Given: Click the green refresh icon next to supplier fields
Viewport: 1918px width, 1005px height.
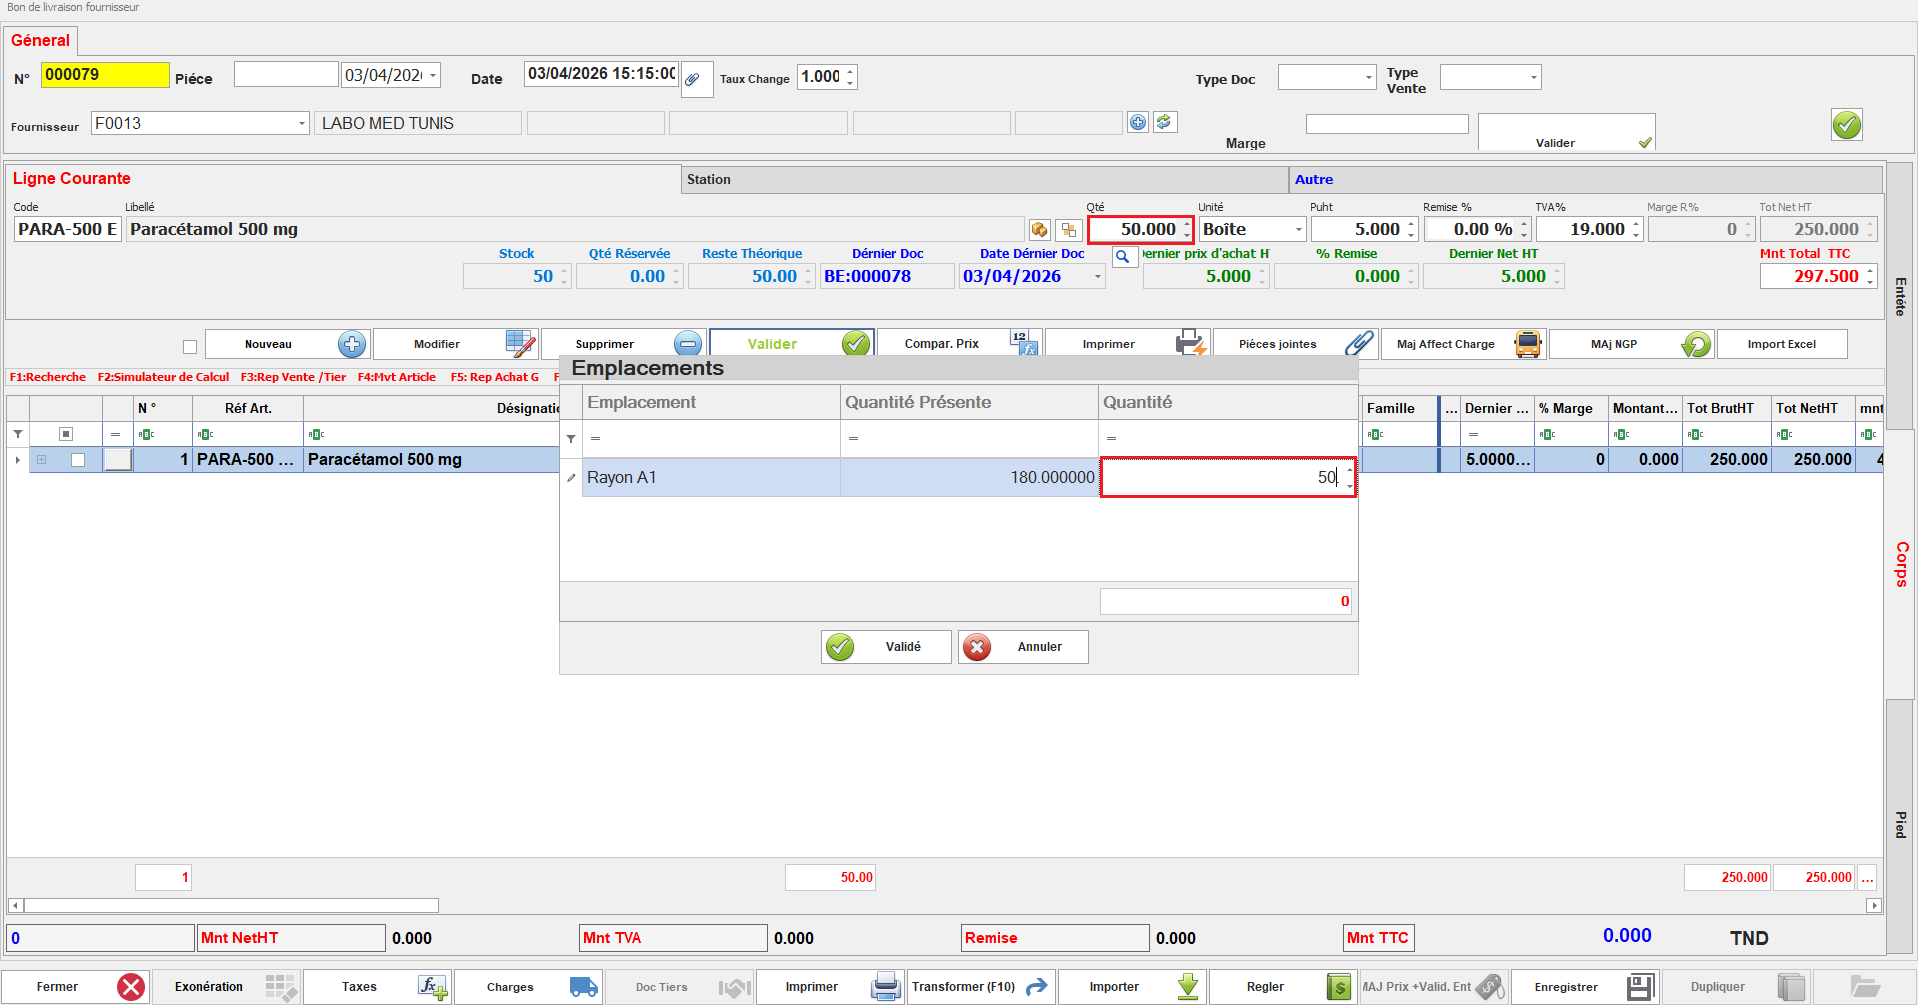Looking at the screenshot, I should pos(1164,122).
